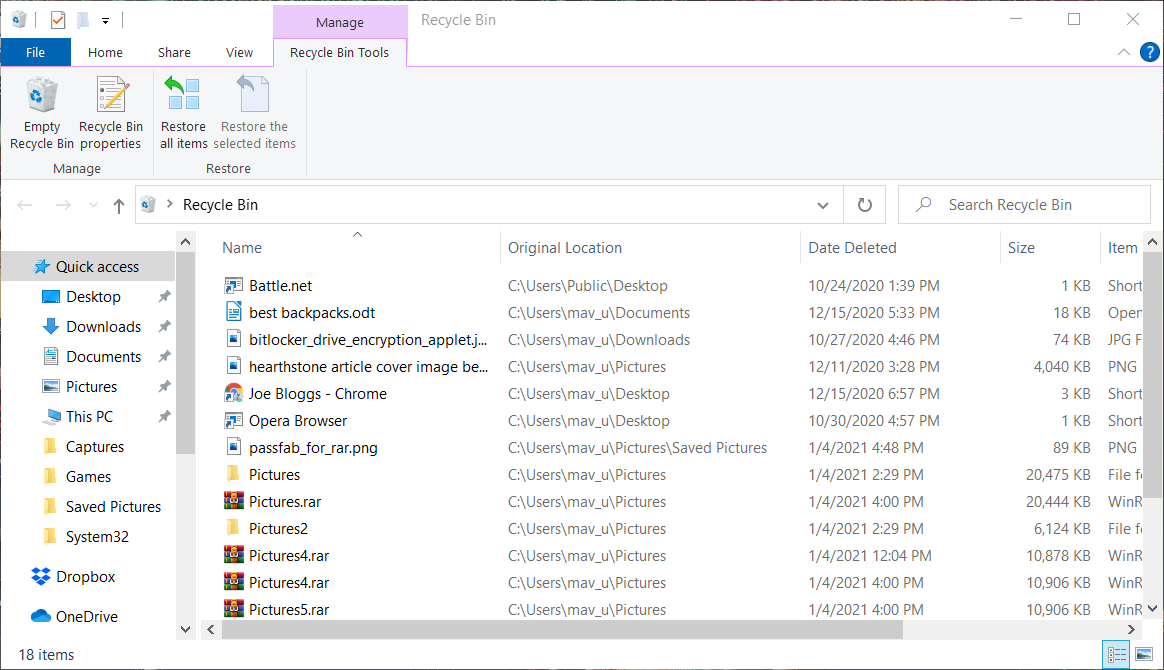The width and height of the screenshot is (1164, 670).
Task: Open the Home ribbon tab
Action: [x=105, y=52]
